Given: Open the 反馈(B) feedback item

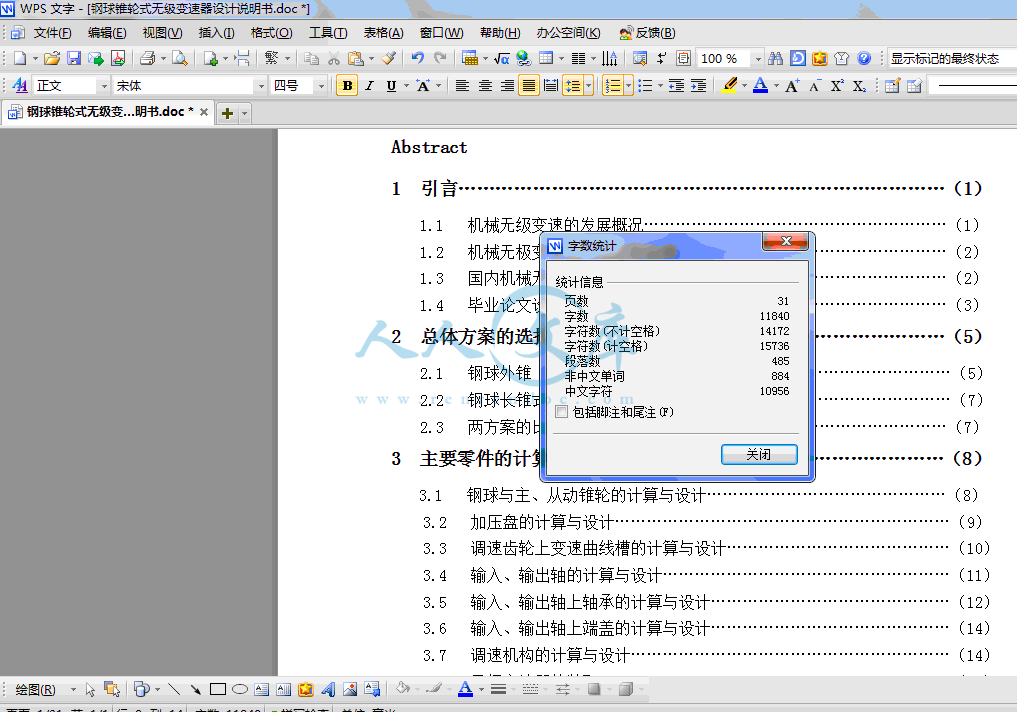Looking at the screenshot, I should 647,32.
